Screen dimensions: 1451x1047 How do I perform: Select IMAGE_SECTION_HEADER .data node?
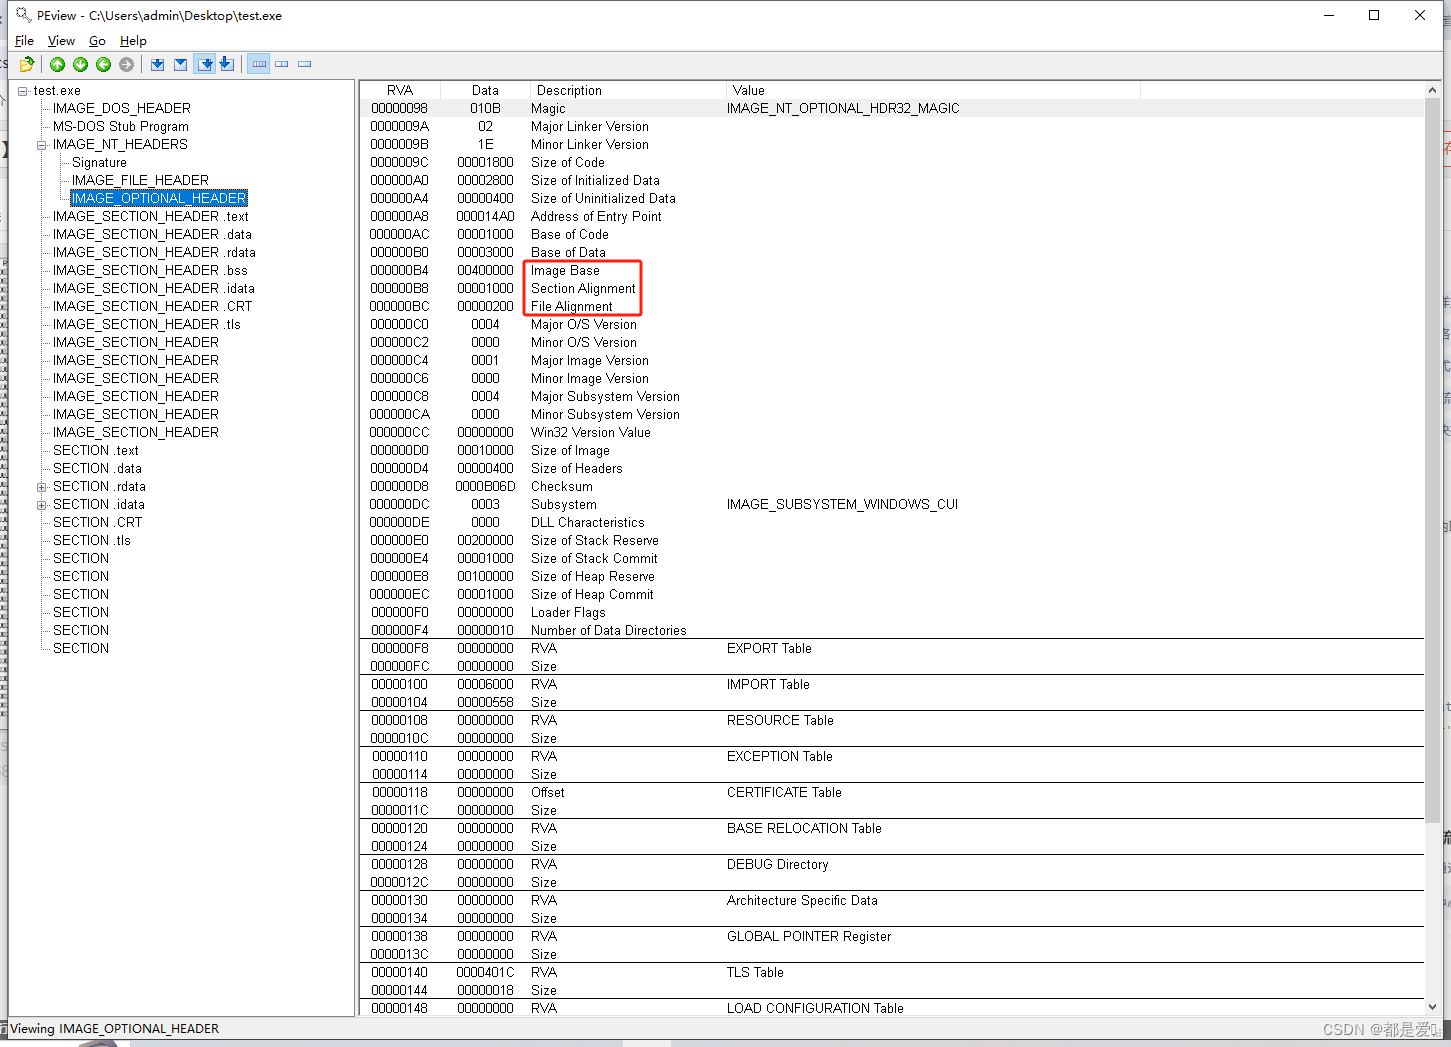click(x=152, y=234)
